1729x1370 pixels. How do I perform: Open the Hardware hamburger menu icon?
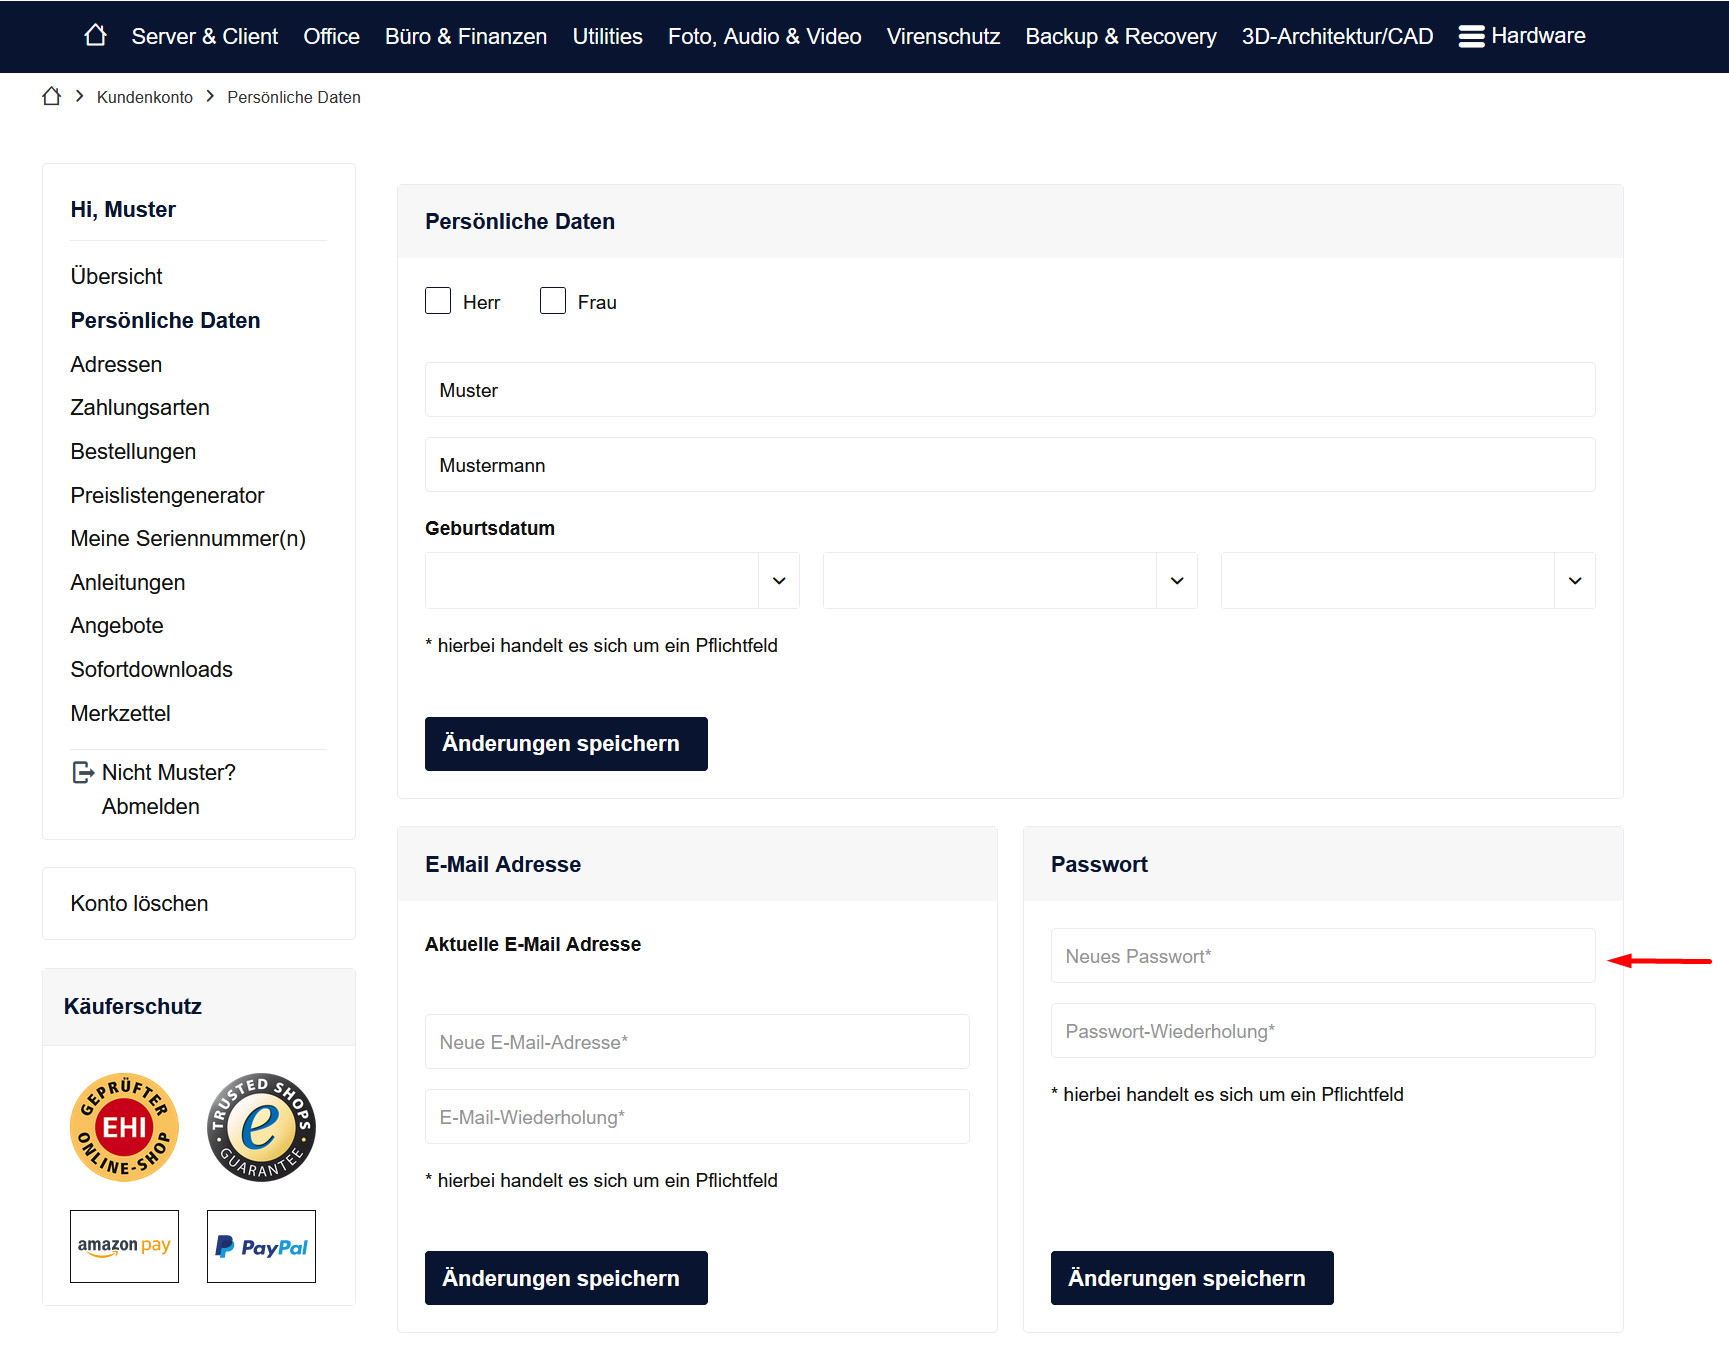point(1470,36)
